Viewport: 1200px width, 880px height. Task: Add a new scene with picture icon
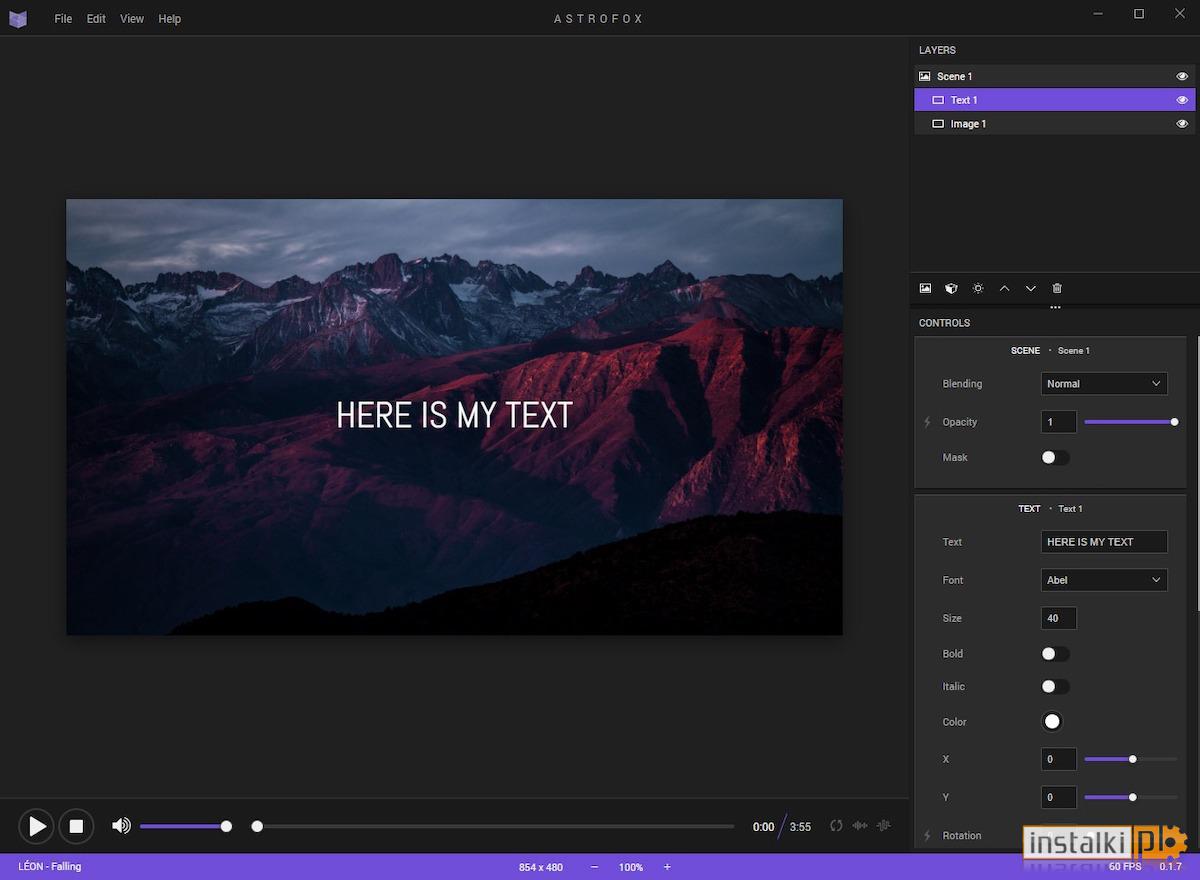coord(925,288)
